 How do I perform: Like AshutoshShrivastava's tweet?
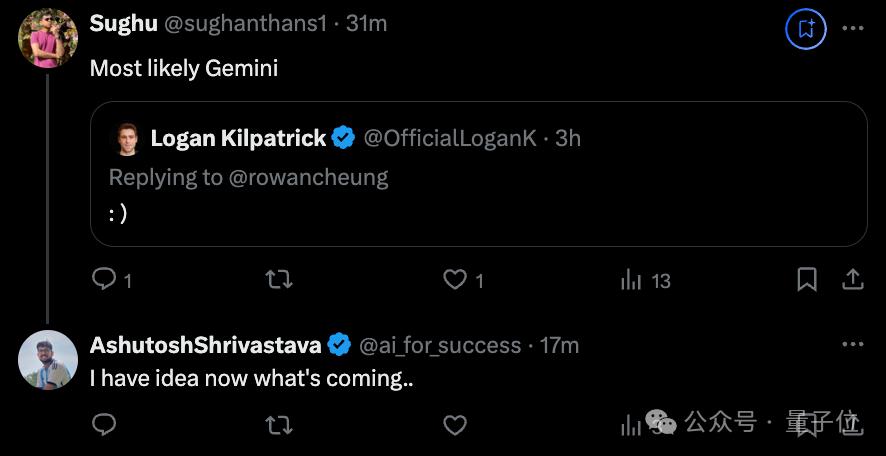point(455,426)
